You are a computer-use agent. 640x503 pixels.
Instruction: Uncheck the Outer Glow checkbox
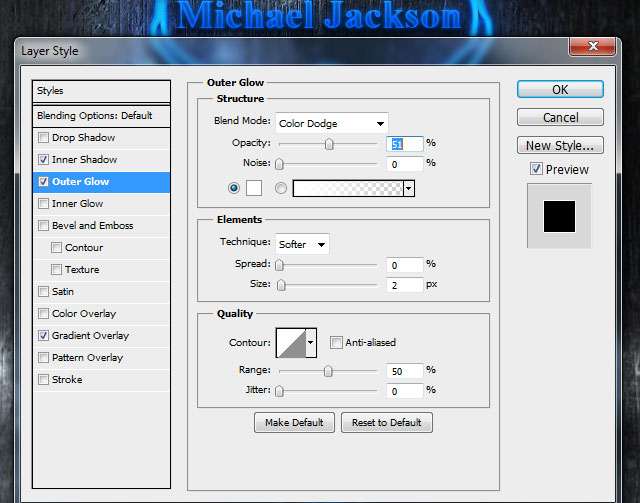coord(43,182)
